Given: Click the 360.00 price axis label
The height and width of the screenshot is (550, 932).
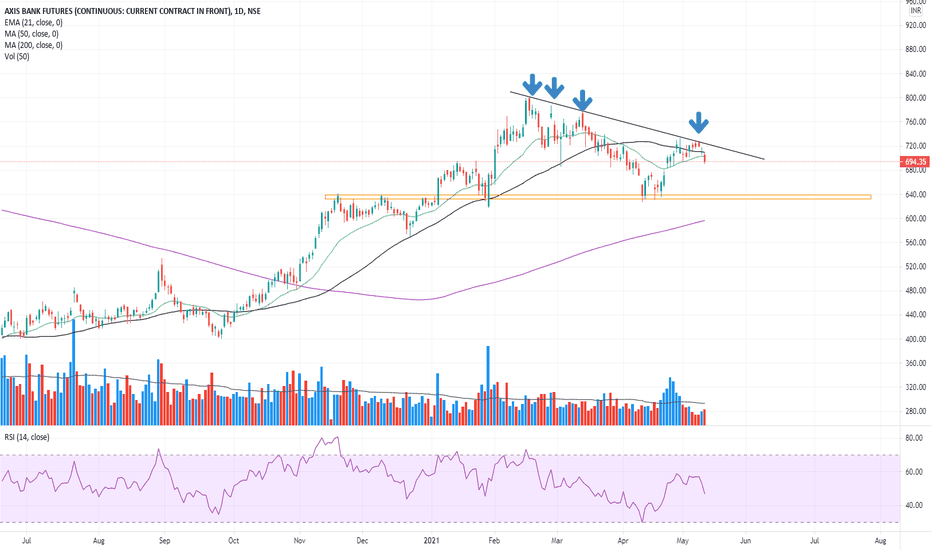Looking at the screenshot, I should (916, 363).
